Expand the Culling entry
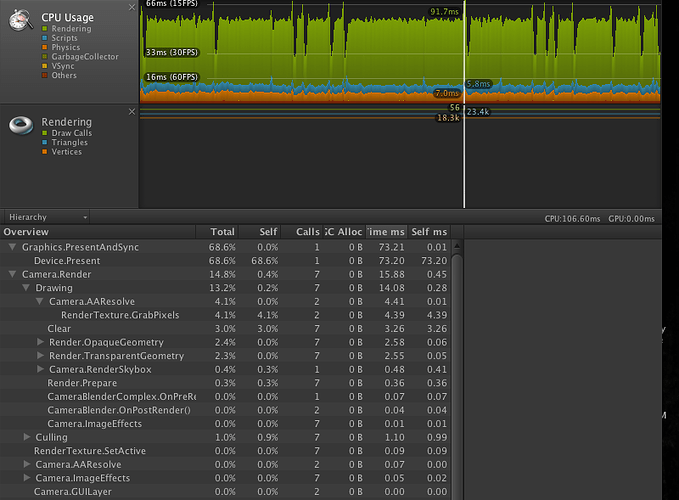 pyautogui.click(x=27, y=437)
